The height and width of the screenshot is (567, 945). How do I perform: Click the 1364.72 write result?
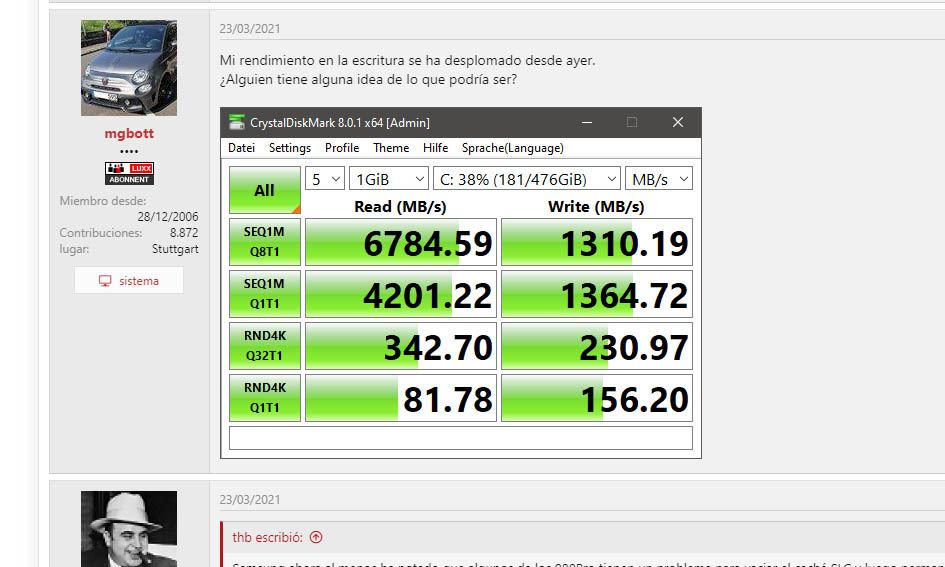597,294
